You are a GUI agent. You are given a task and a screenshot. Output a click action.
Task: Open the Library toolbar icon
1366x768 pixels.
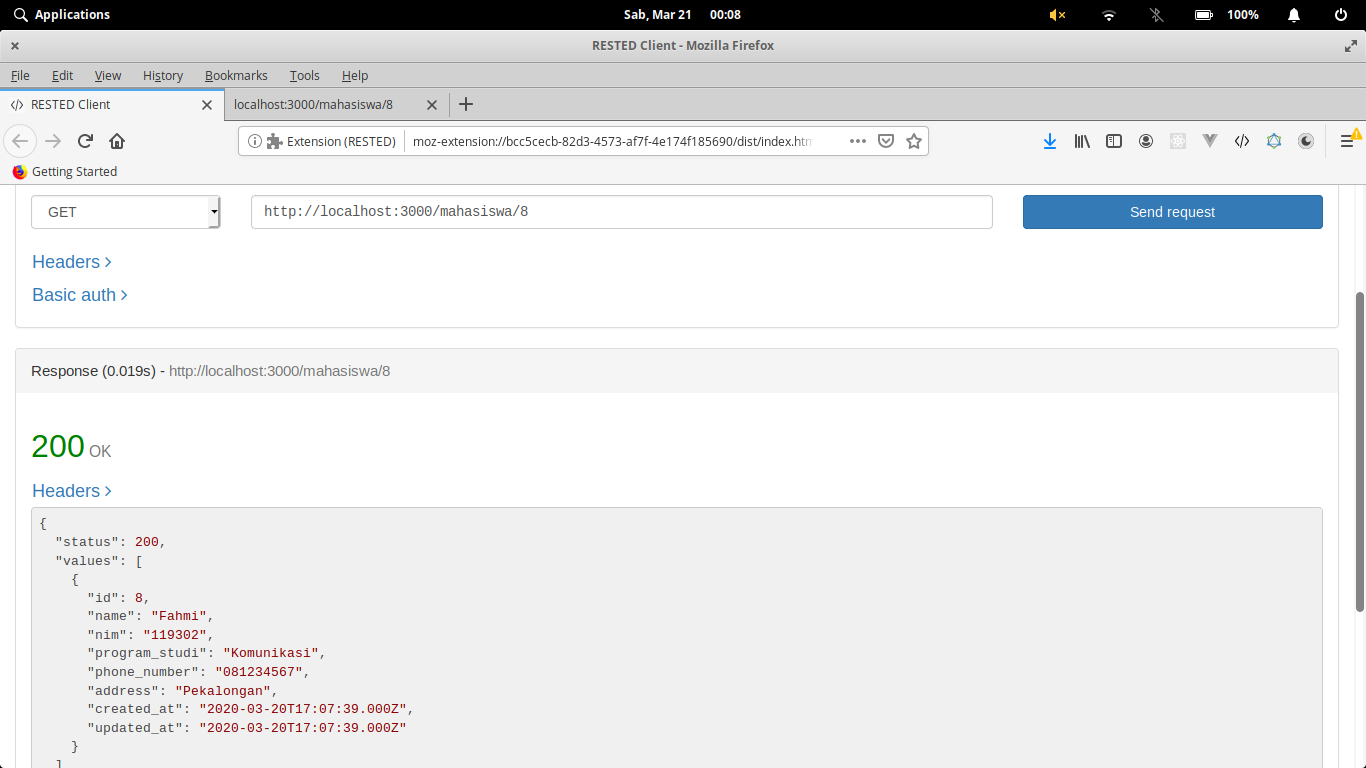tap(1082, 141)
